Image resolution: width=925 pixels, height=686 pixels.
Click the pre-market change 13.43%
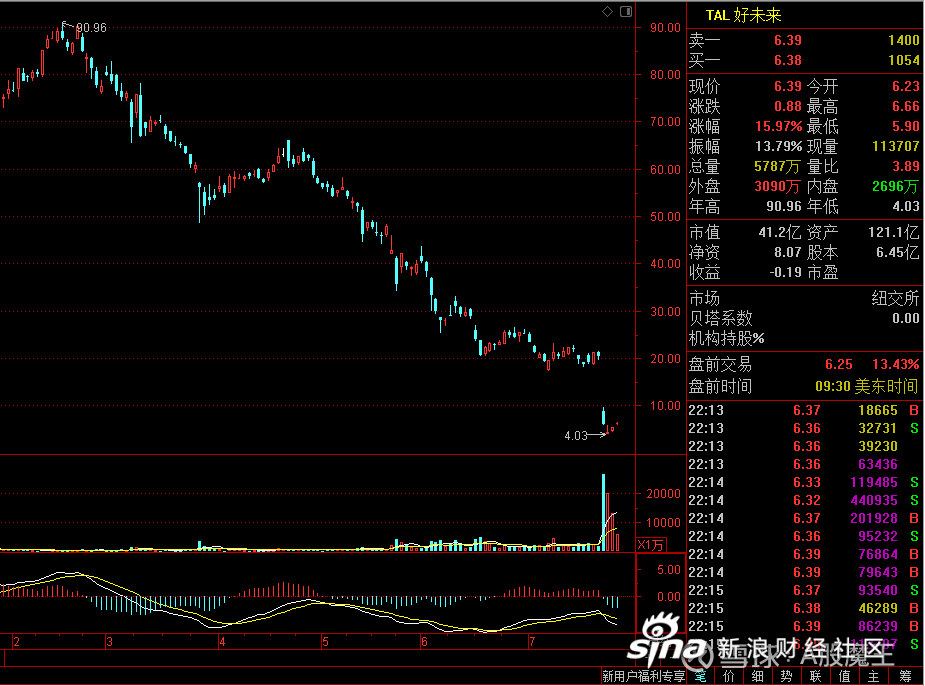click(896, 365)
